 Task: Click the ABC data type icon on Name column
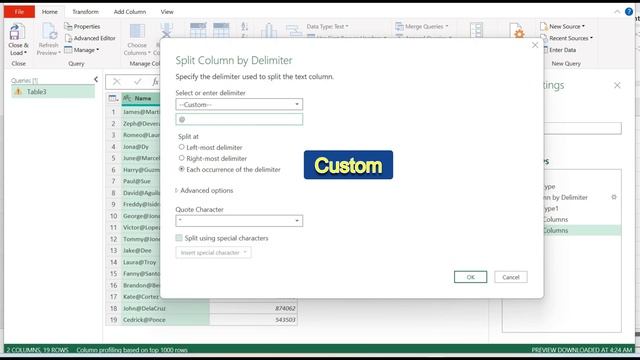tap(127, 98)
